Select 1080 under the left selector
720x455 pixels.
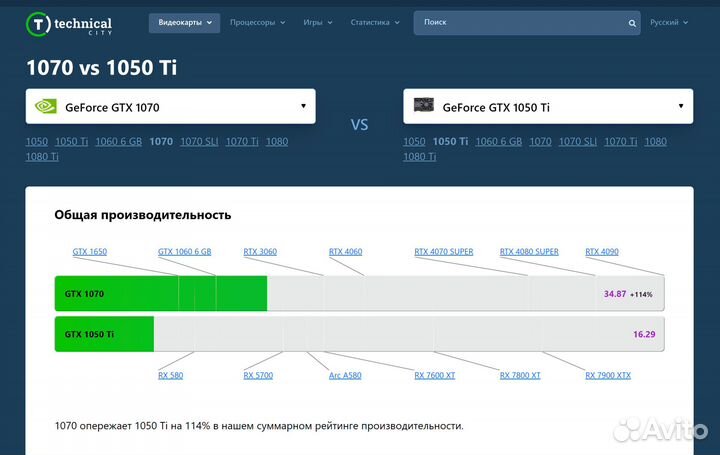tap(277, 141)
